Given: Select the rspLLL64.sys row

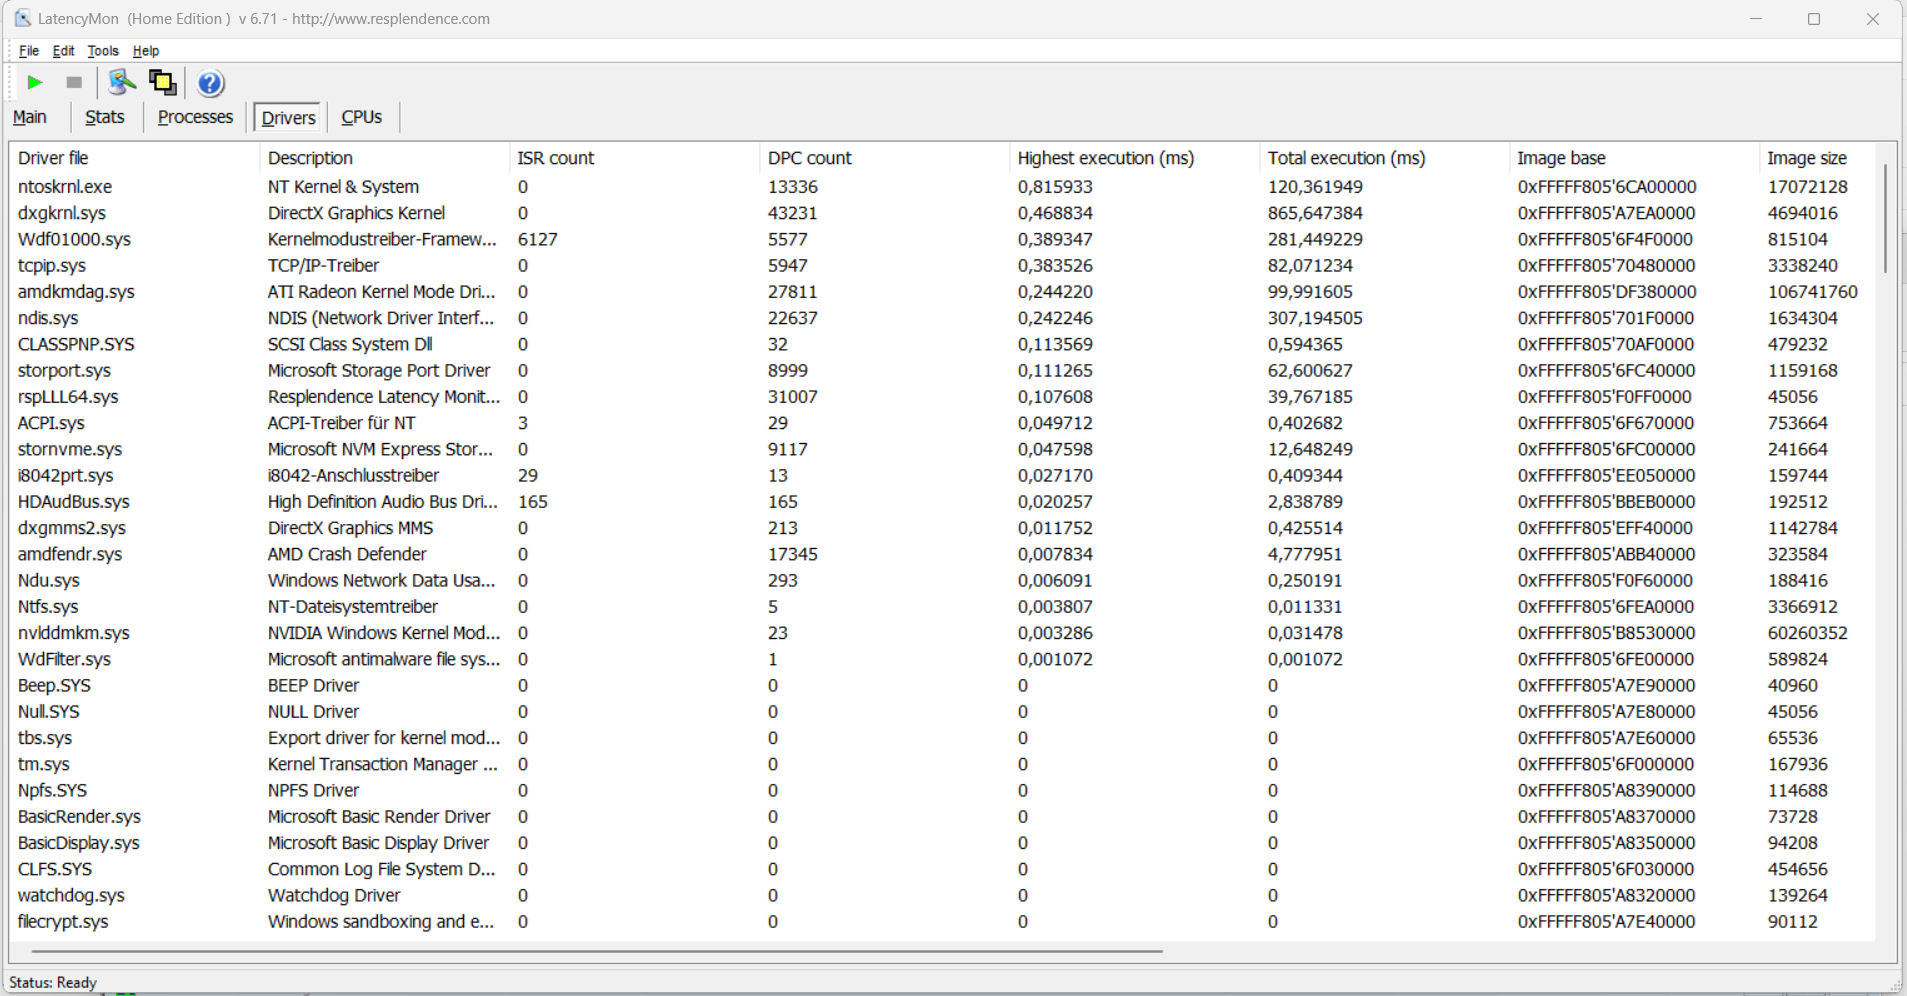Looking at the screenshot, I should tap(942, 397).
